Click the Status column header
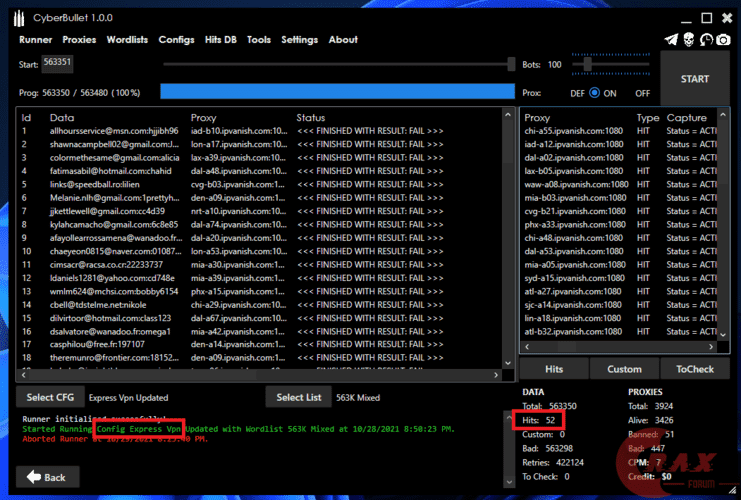 [310, 118]
